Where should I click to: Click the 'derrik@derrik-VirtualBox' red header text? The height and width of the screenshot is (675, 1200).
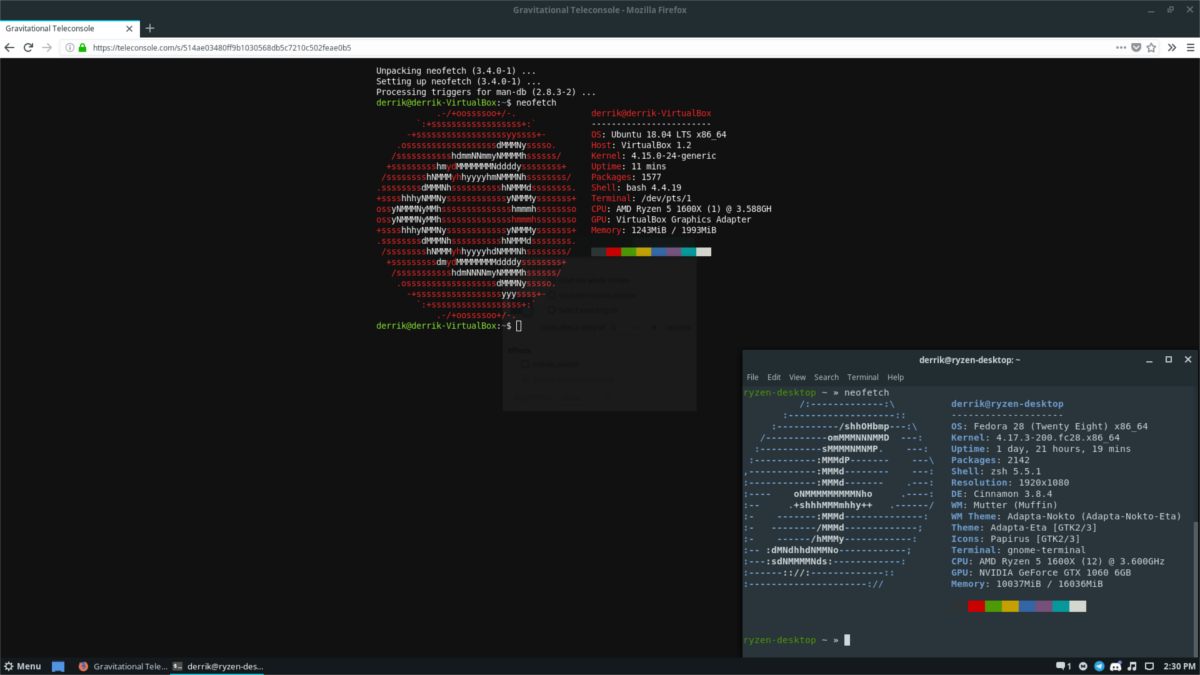(x=651, y=113)
